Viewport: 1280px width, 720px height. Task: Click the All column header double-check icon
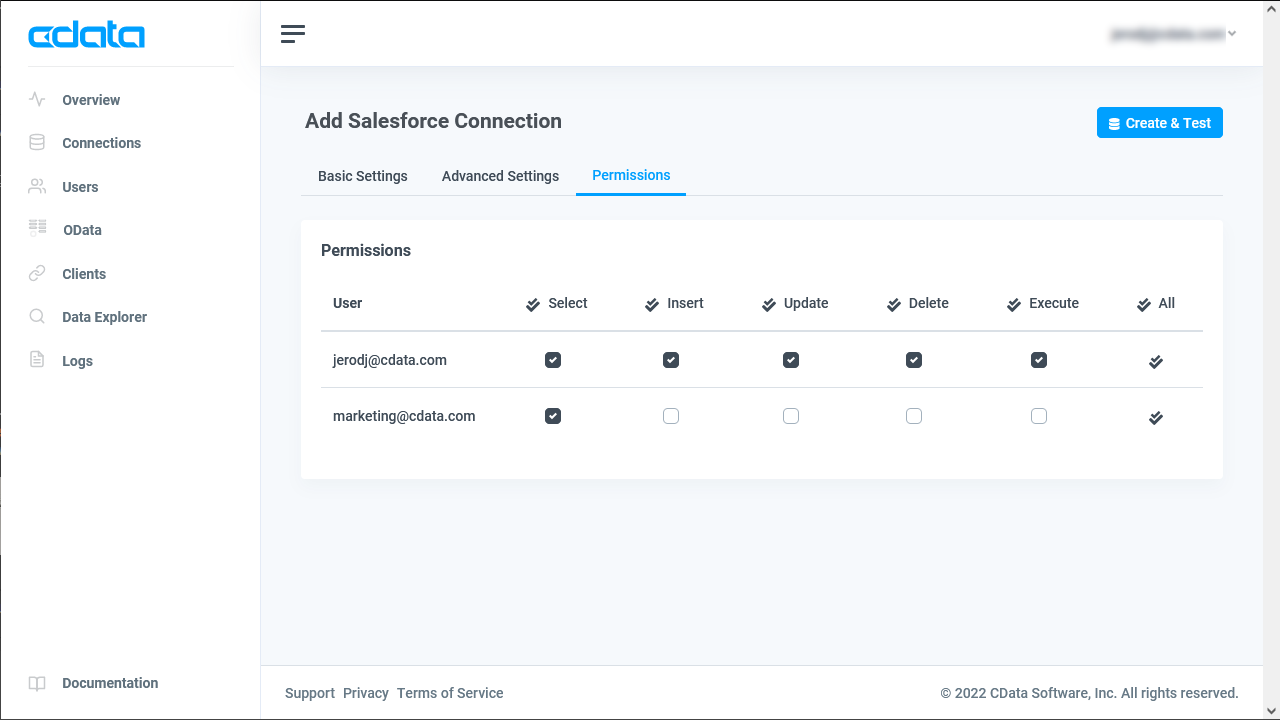[1144, 305]
